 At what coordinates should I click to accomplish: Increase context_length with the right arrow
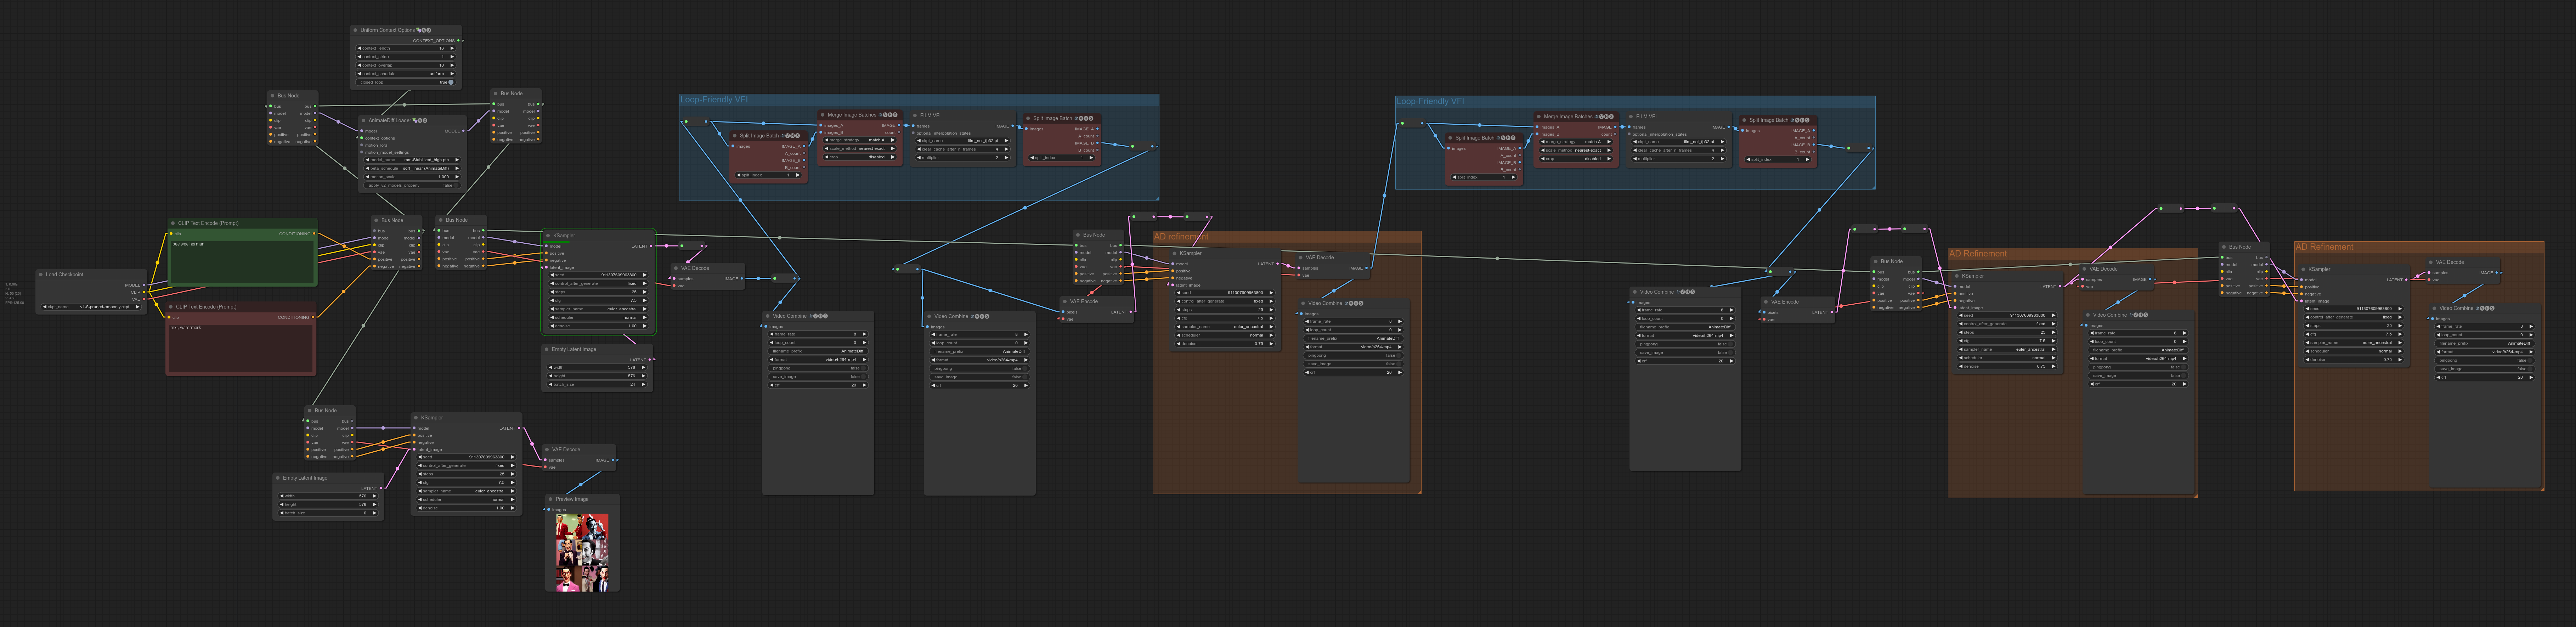(452, 48)
